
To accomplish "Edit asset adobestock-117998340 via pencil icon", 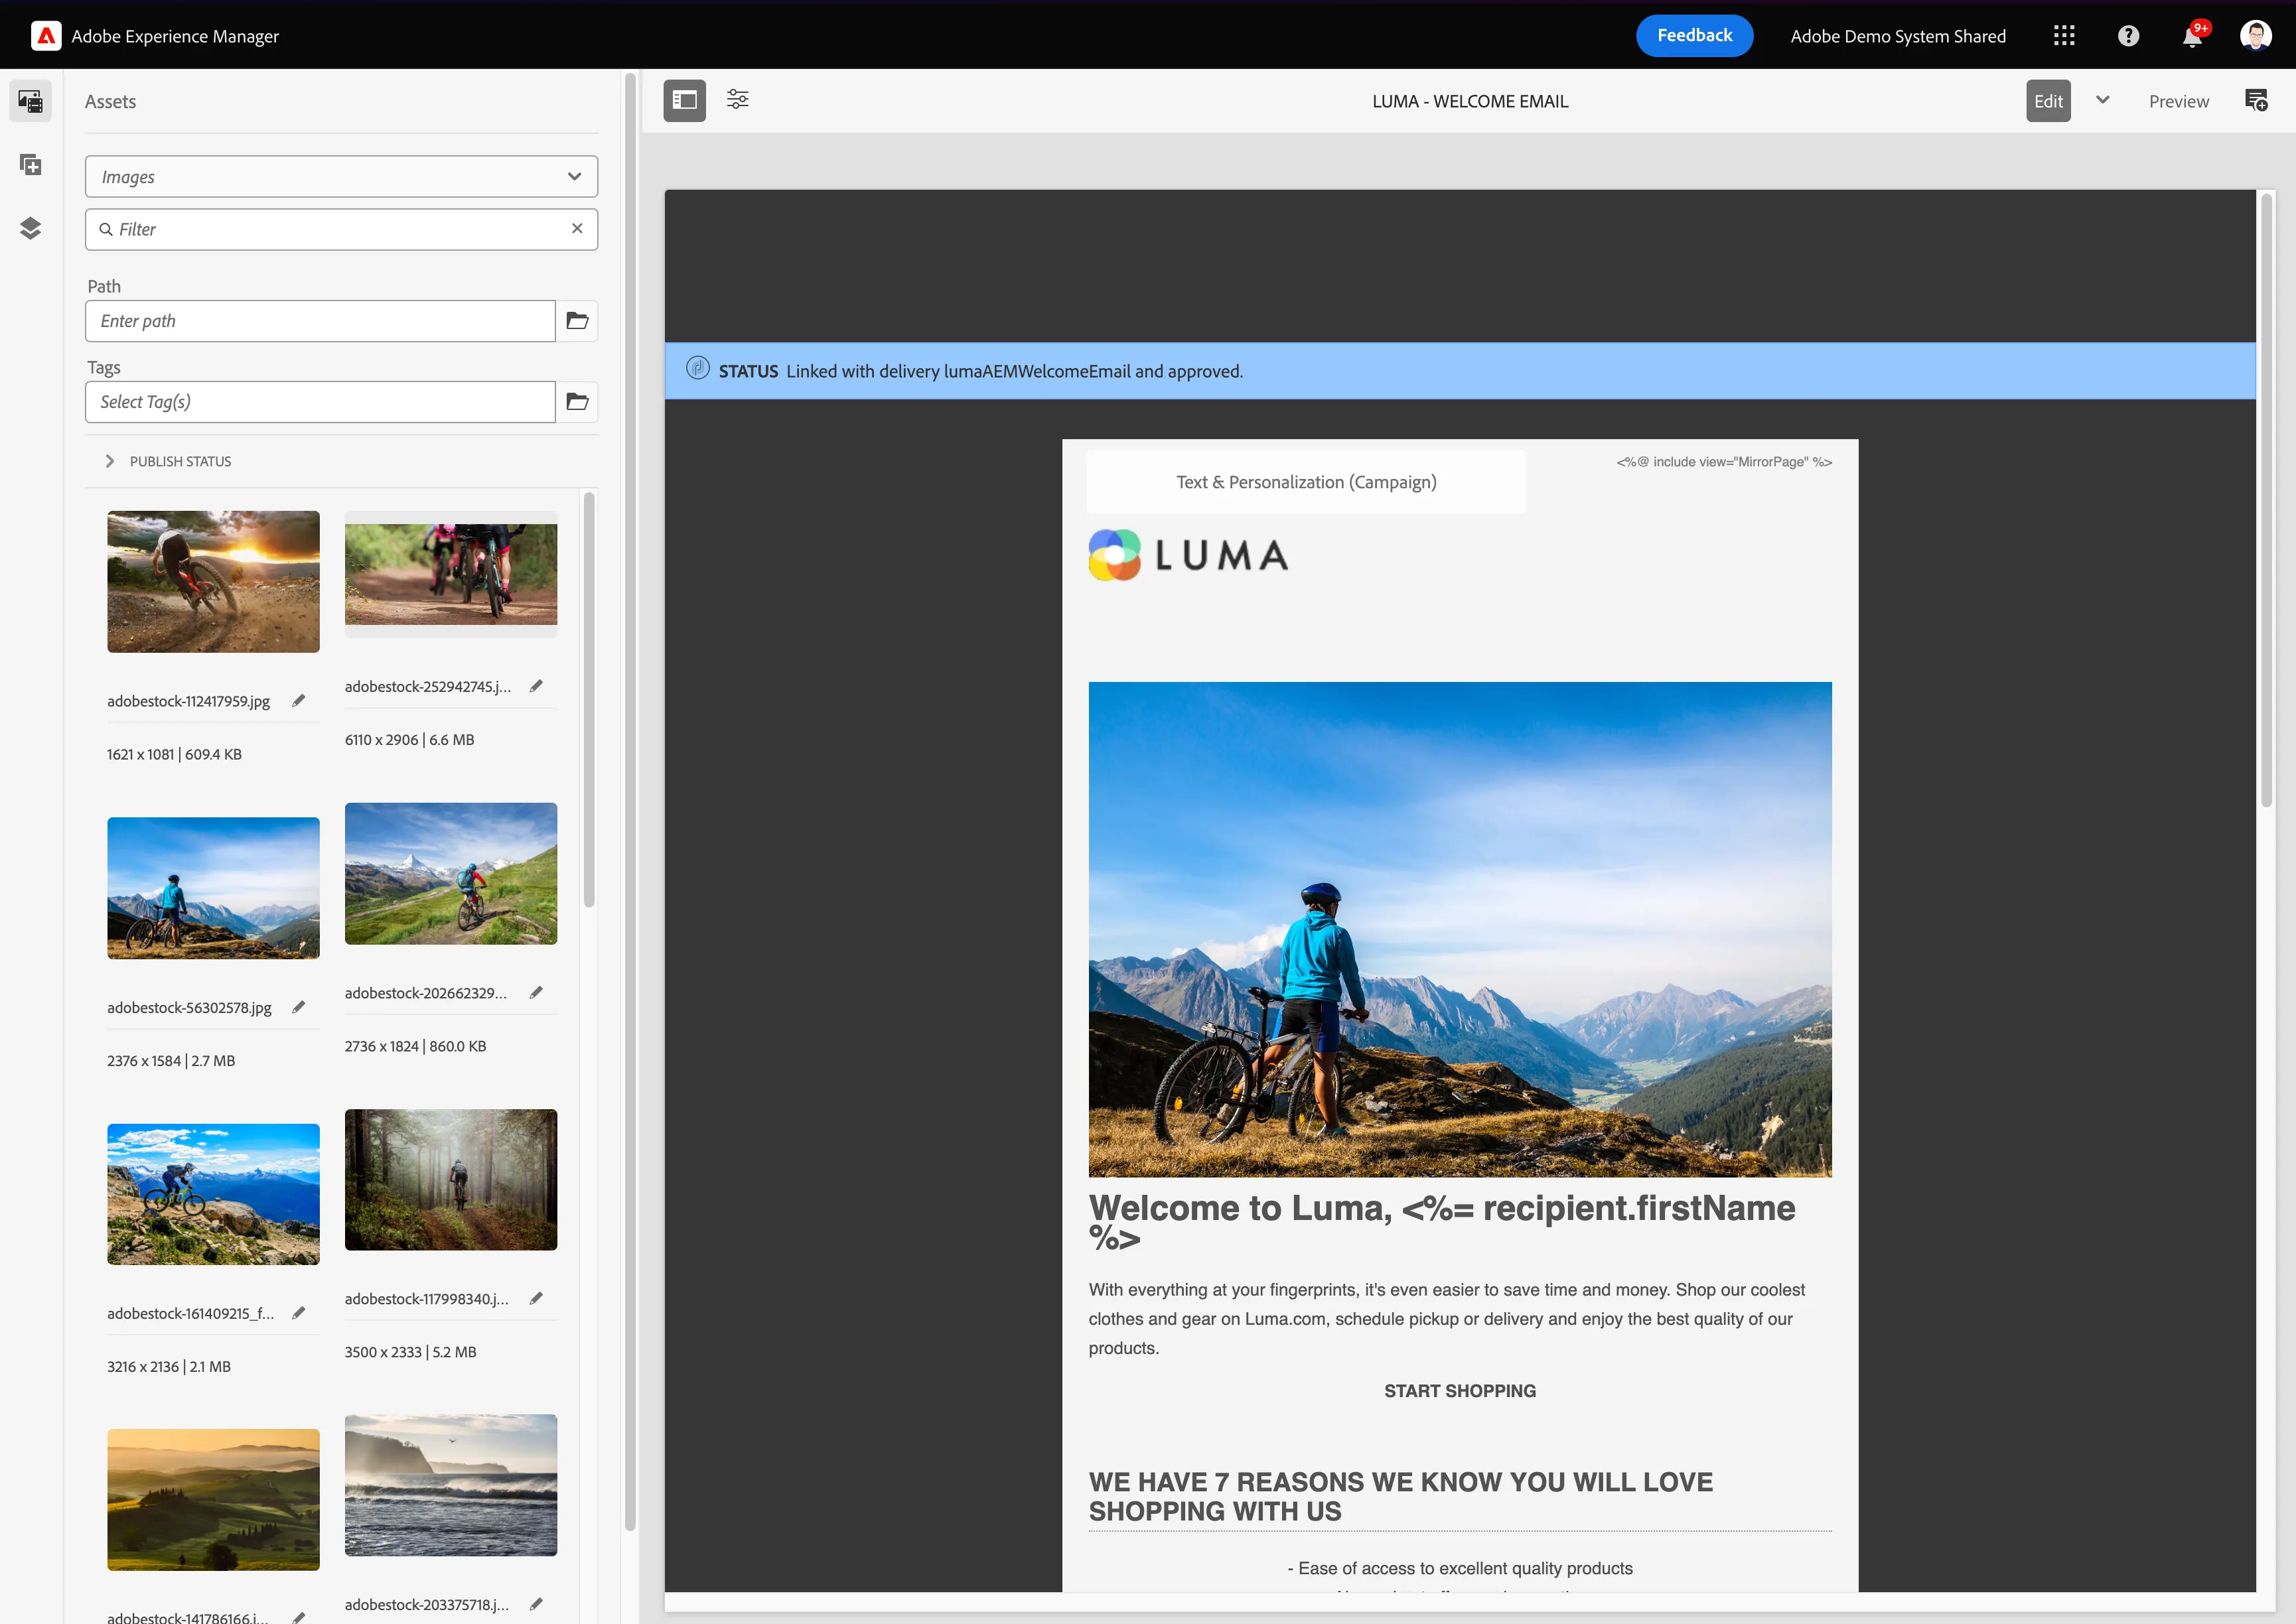I will [x=536, y=1299].
